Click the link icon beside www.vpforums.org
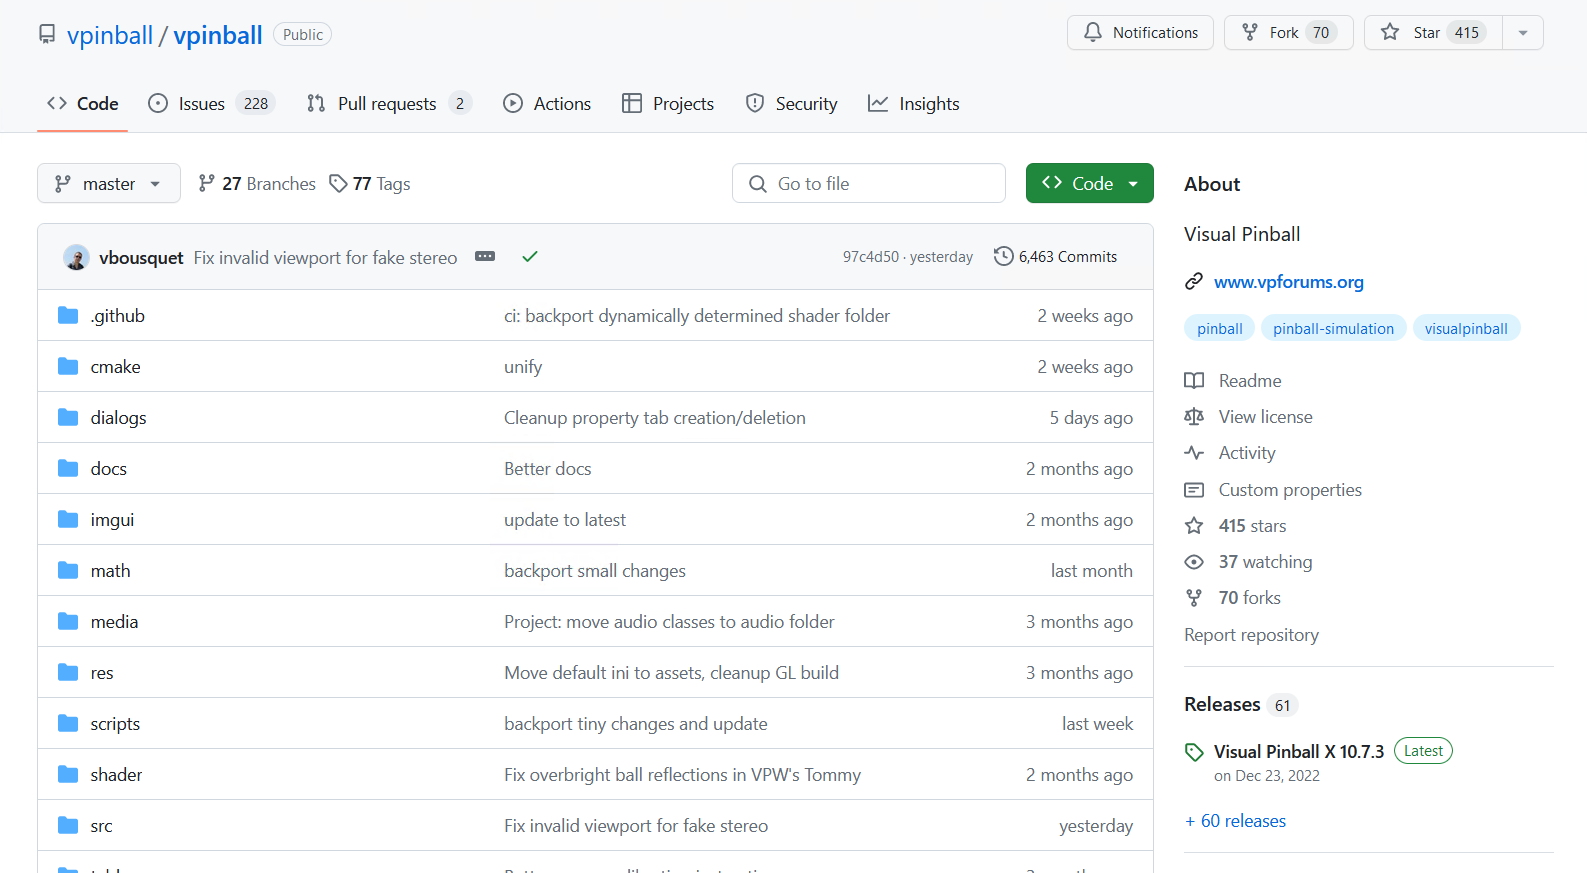 coord(1194,282)
